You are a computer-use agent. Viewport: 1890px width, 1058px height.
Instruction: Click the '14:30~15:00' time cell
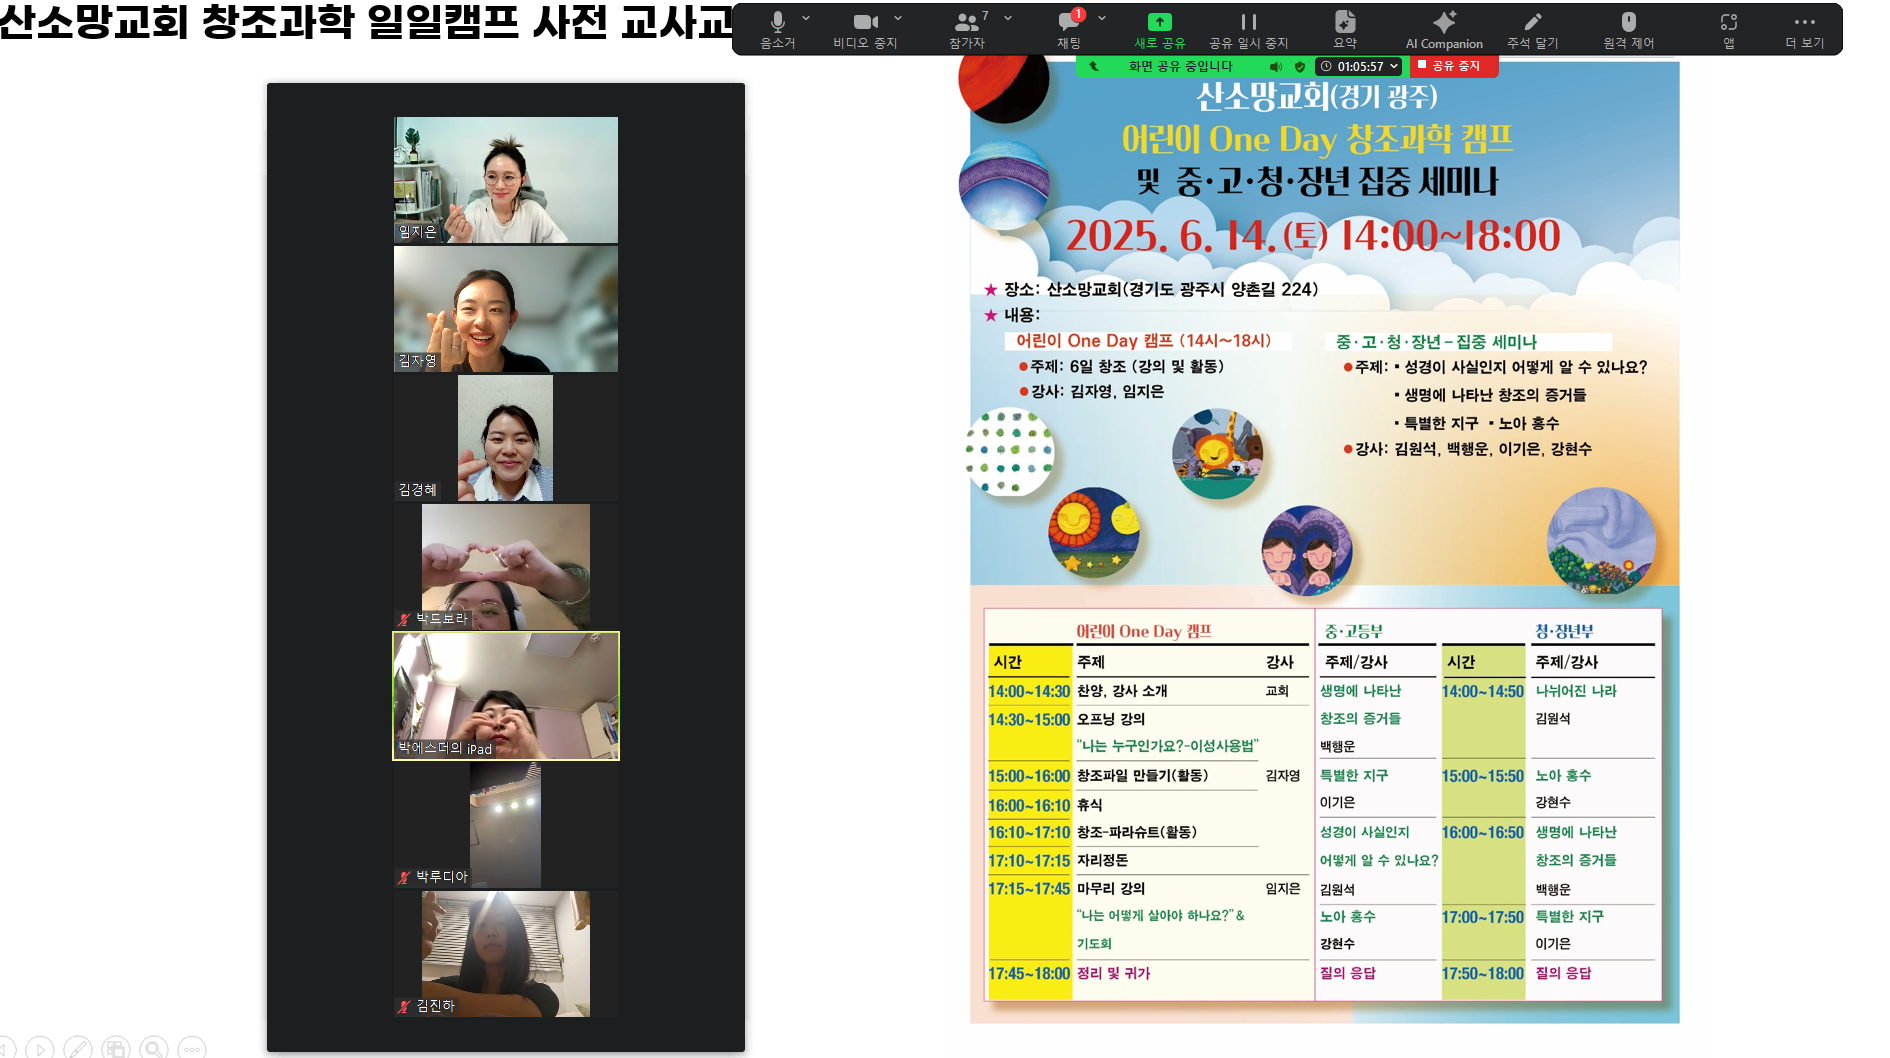(x=1029, y=719)
